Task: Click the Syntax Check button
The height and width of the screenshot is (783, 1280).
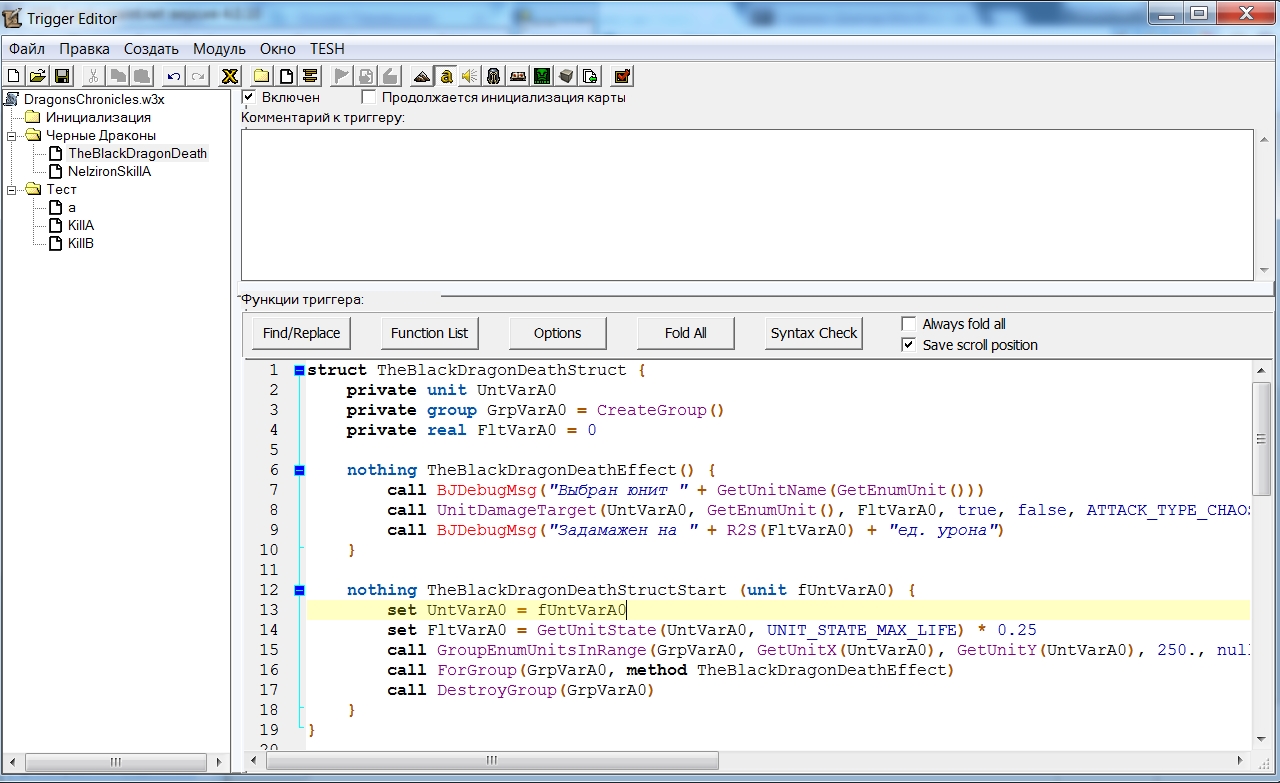Action: 814,333
